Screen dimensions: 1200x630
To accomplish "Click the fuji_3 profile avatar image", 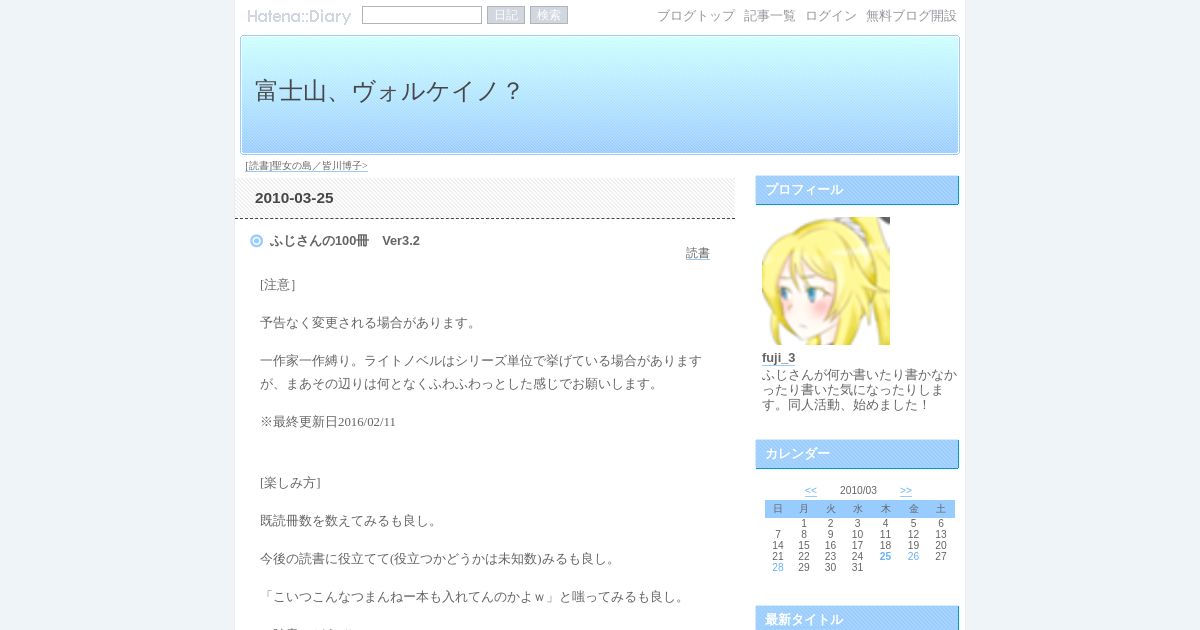I will coord(826,281).
